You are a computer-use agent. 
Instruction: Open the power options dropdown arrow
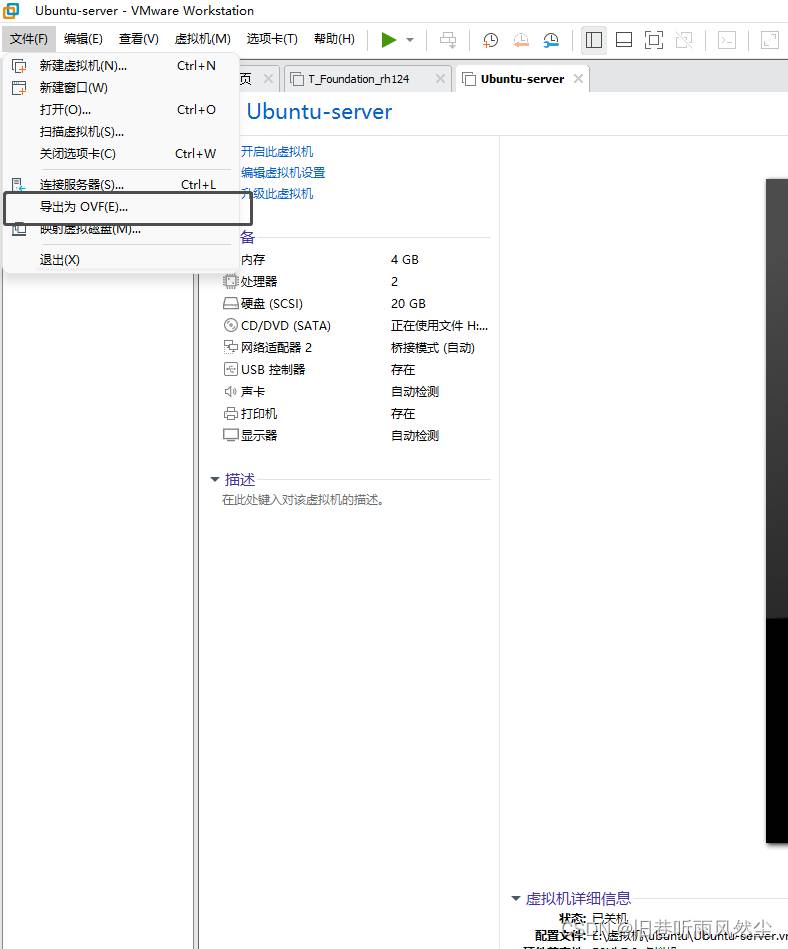(410, 40)
